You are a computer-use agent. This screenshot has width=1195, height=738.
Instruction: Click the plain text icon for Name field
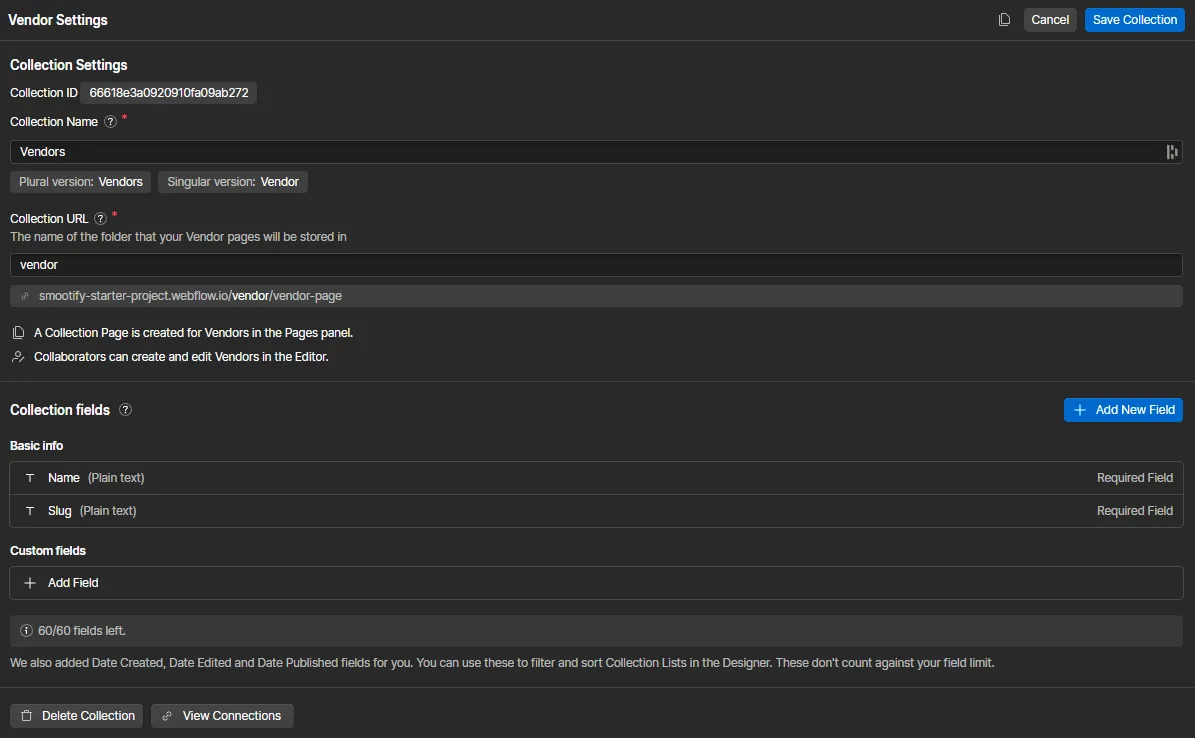(x=30, y=478)
